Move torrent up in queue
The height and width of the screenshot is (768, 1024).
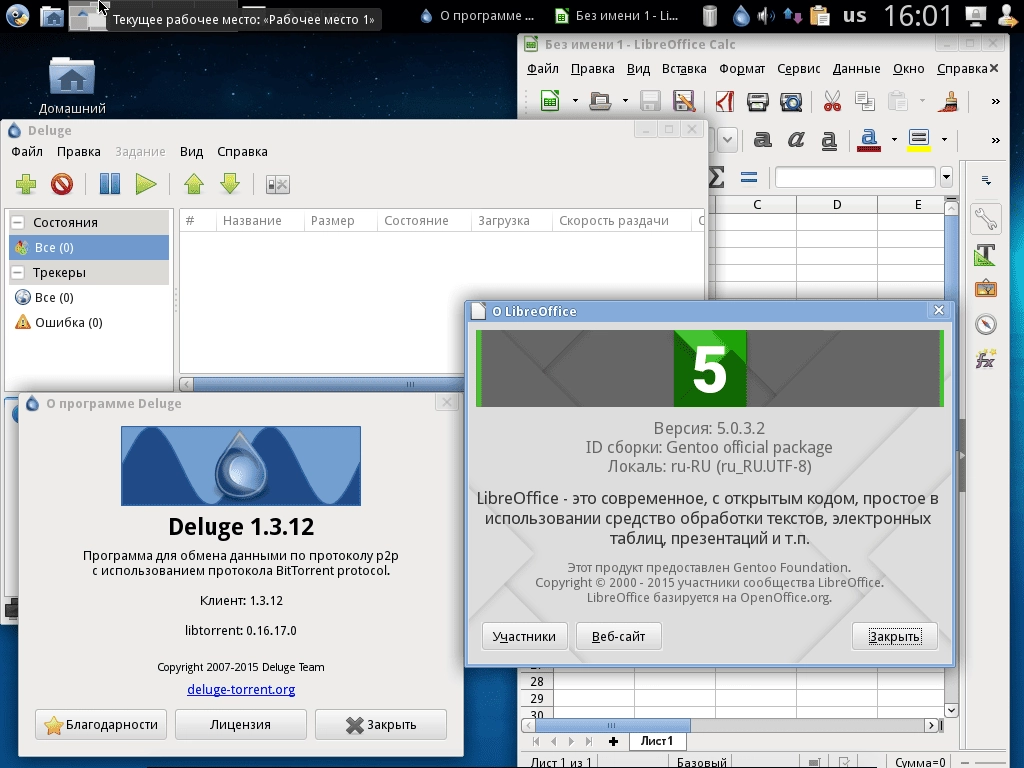tap(194, 184)
